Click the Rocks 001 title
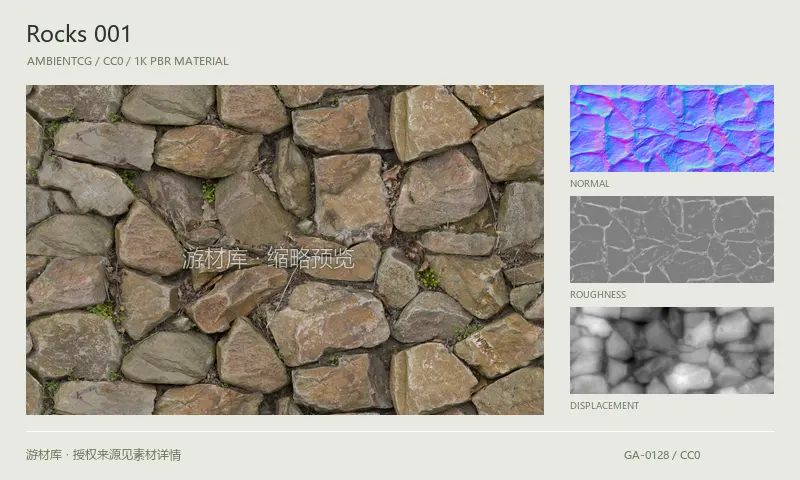This screenshot has height=480, width=800. point(79,34)
